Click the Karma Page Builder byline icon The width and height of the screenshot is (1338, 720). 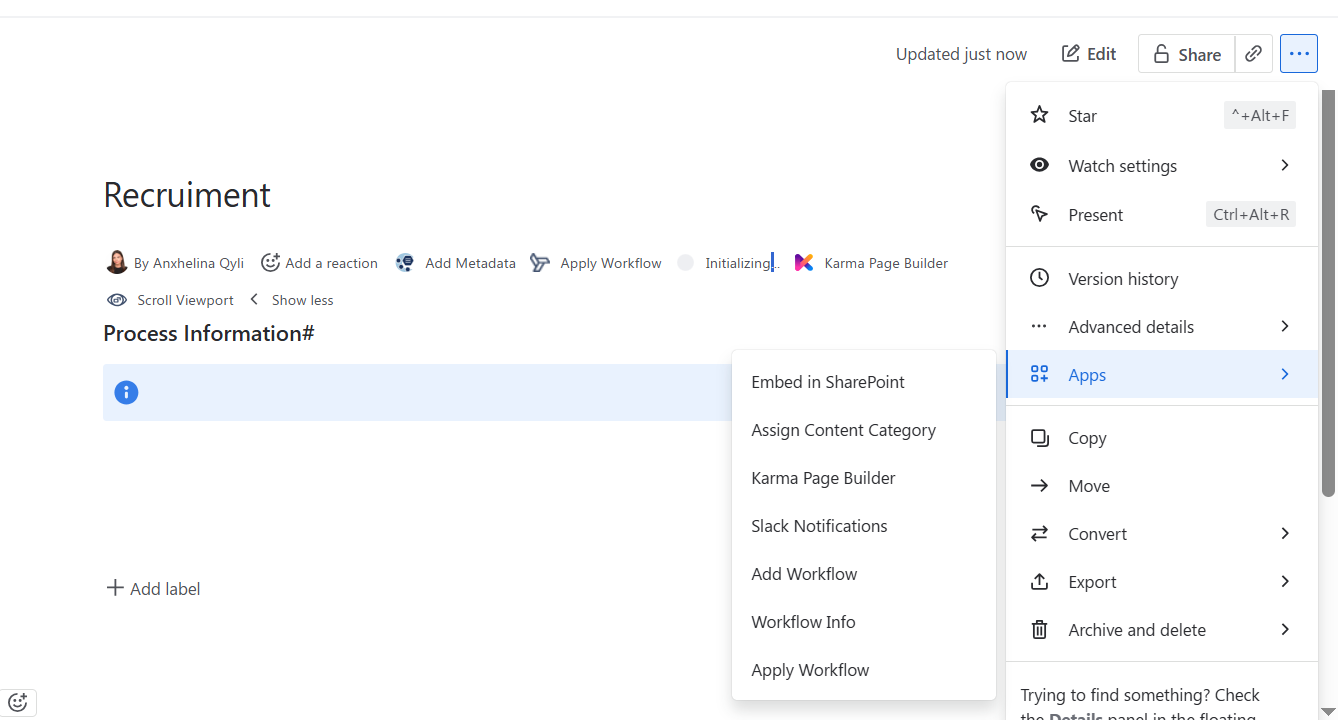tap(804, 263)
